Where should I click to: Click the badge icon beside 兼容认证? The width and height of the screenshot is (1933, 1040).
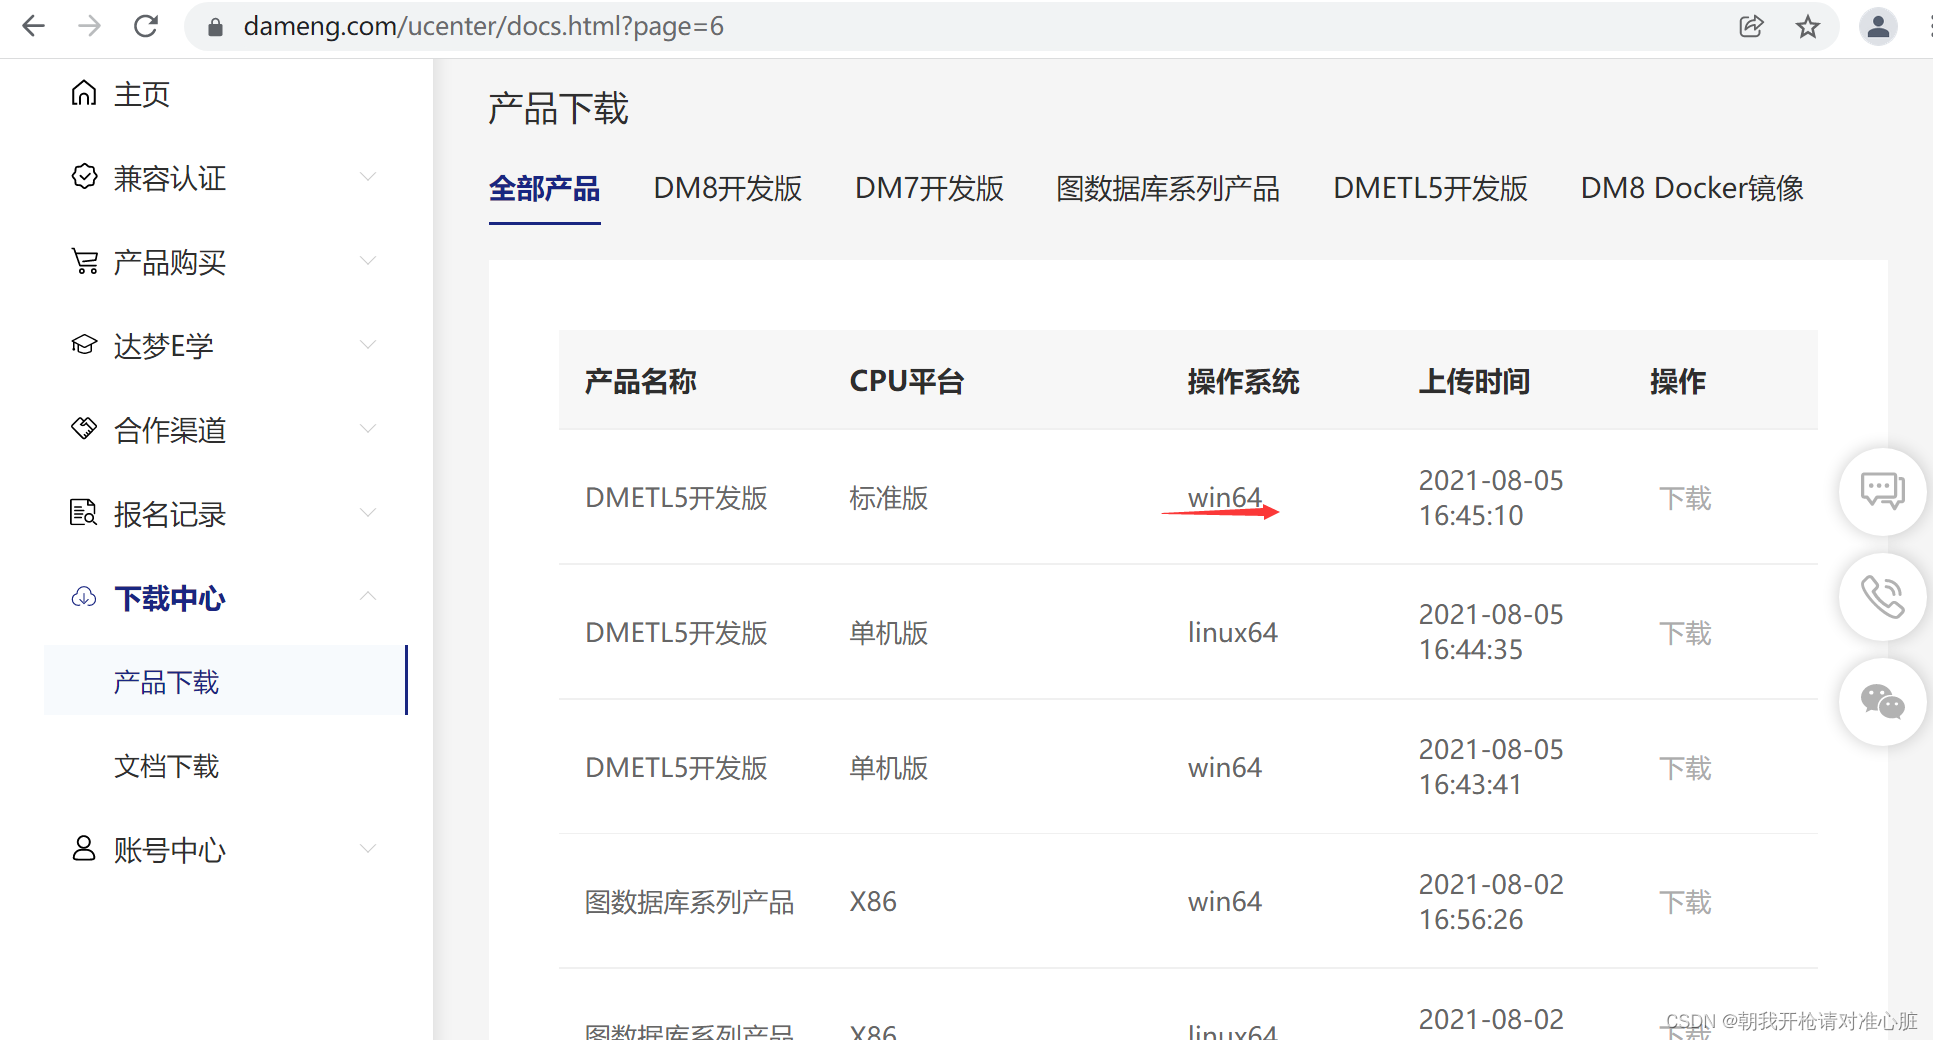(x=84, y=177)
